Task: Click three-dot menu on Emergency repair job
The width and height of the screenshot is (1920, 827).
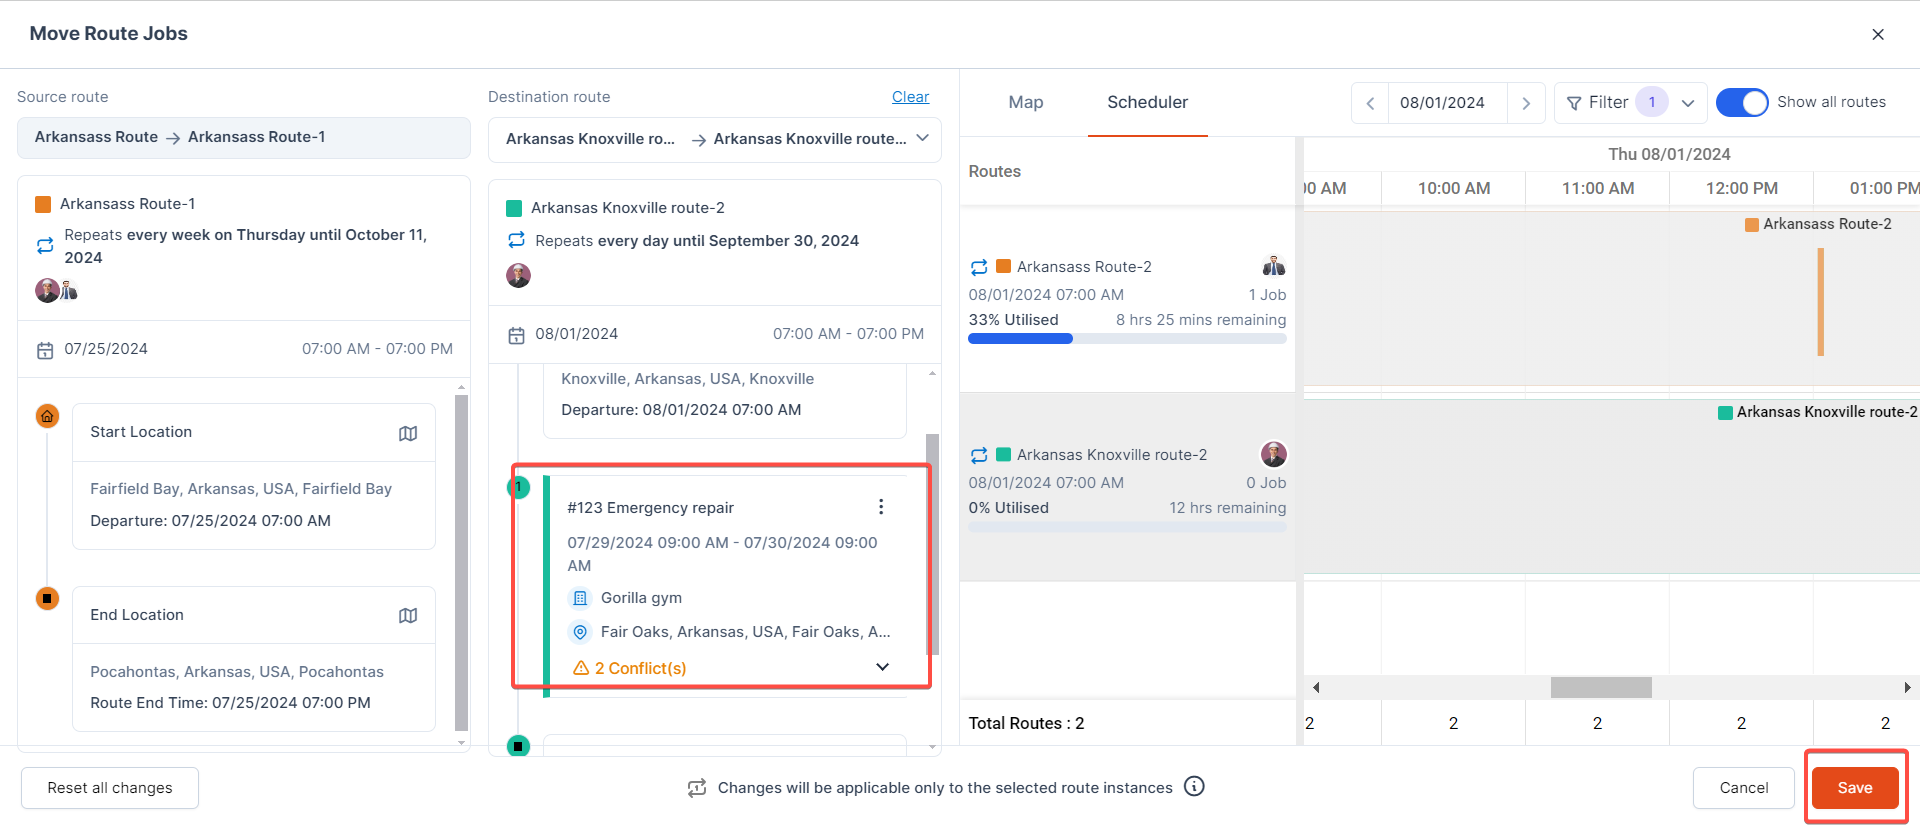Action: tap(881, 507)
